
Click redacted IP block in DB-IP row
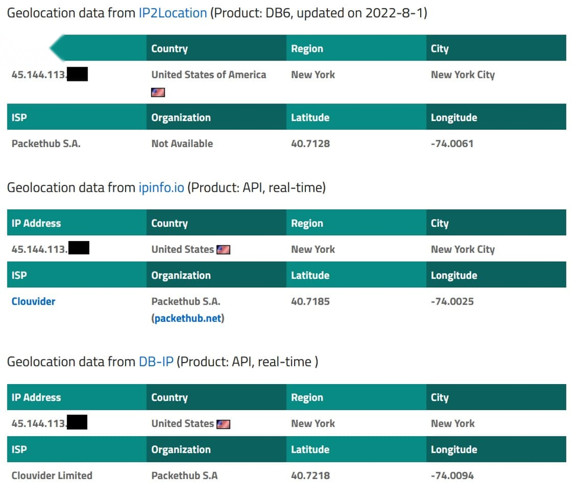tap(77, 422)
